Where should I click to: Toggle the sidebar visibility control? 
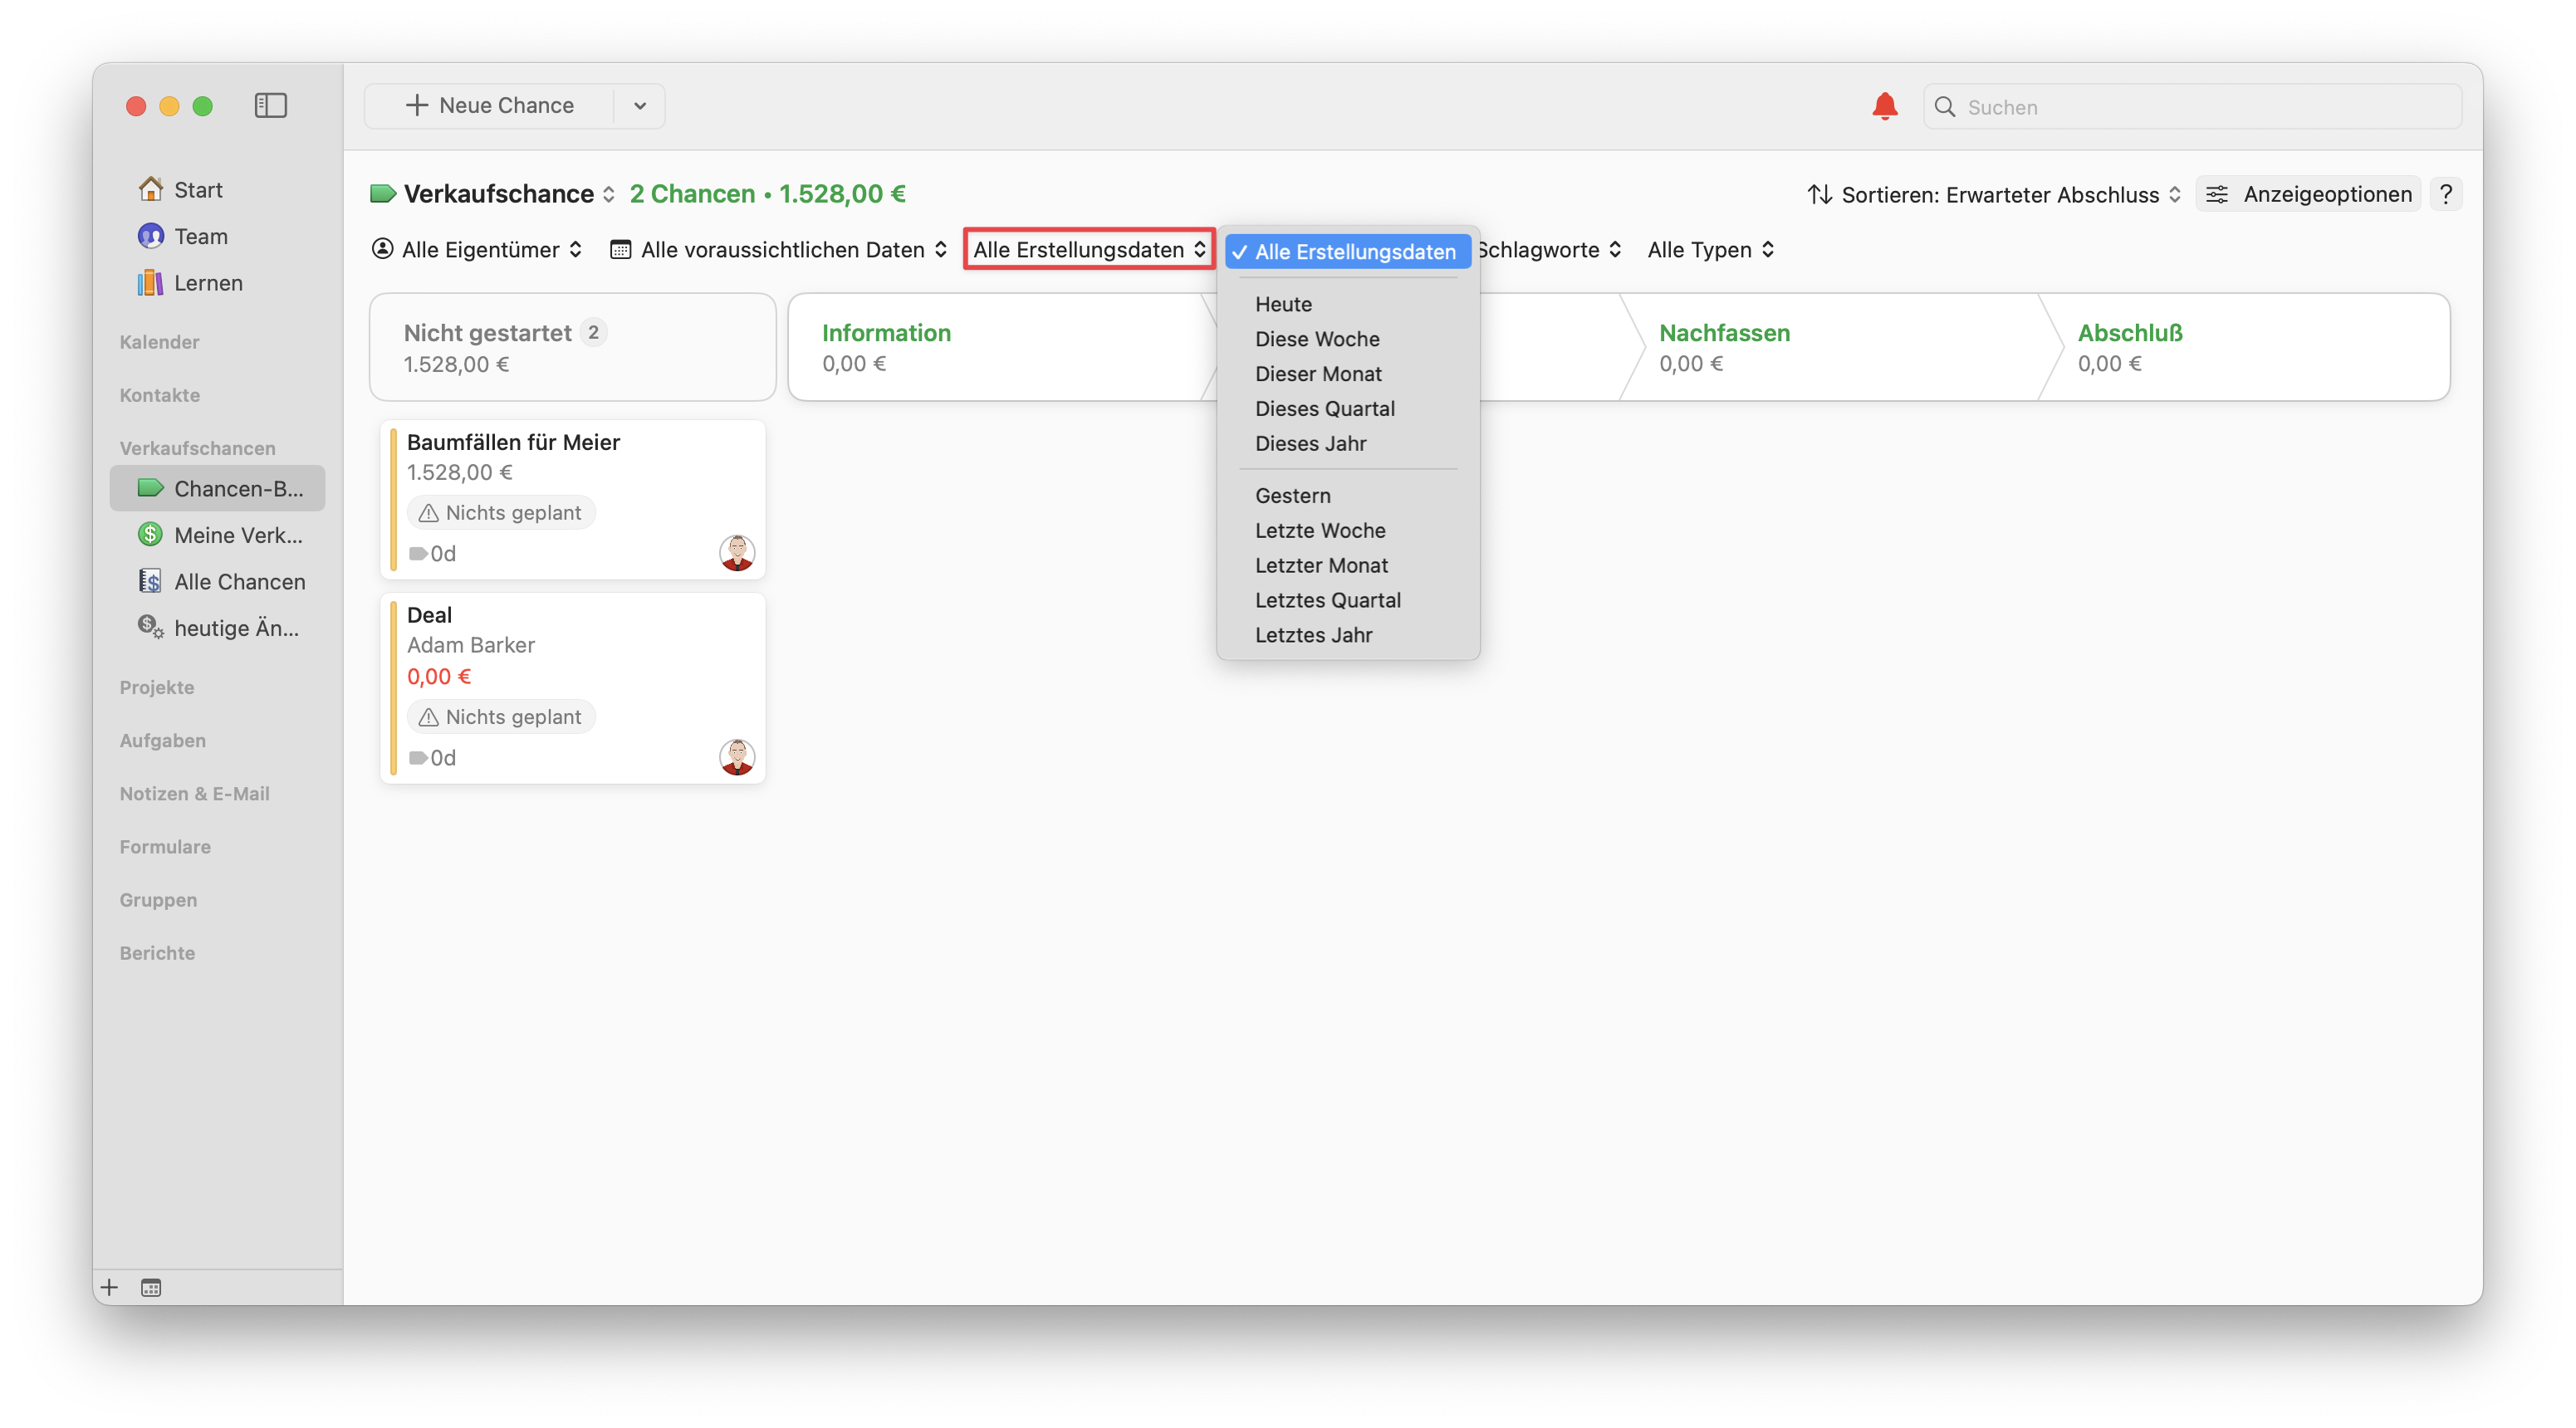click(270, 105)
